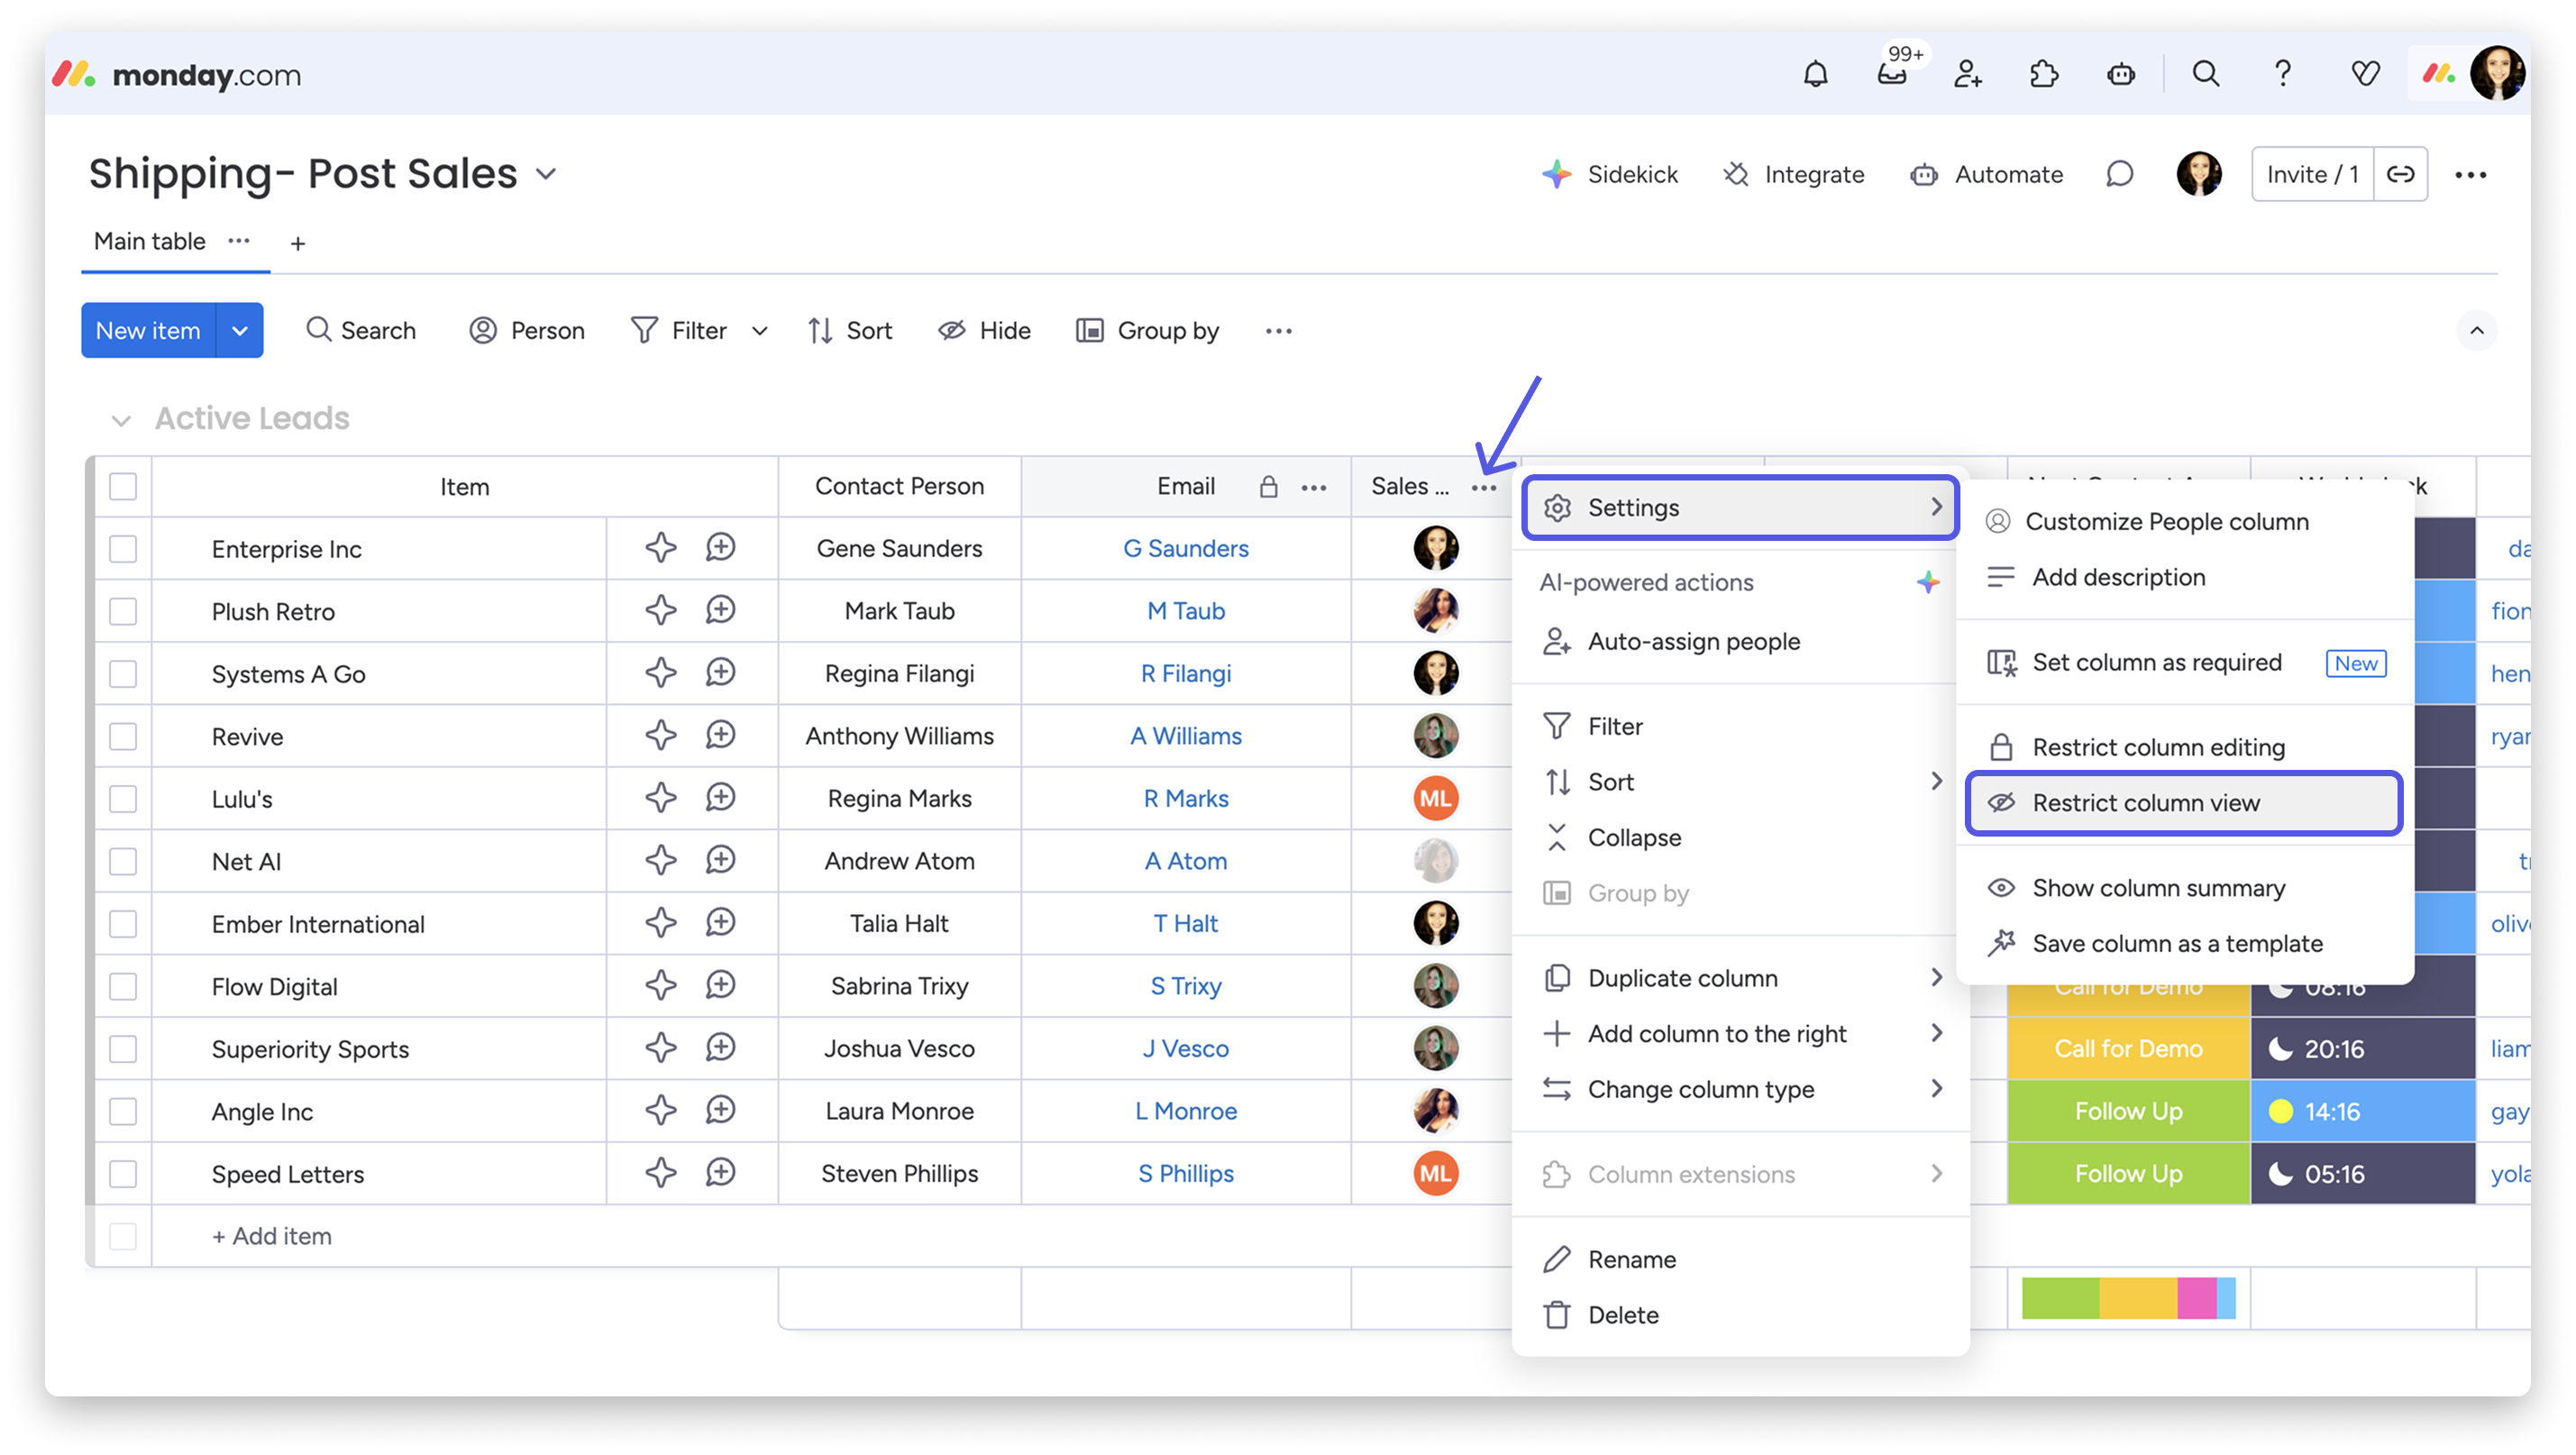Image resolution: width=2576 pixels, height=1455 pixels.
Task: Toggle the select-all header checkbox
Action: pyautogui.click(x=123, y=487)
